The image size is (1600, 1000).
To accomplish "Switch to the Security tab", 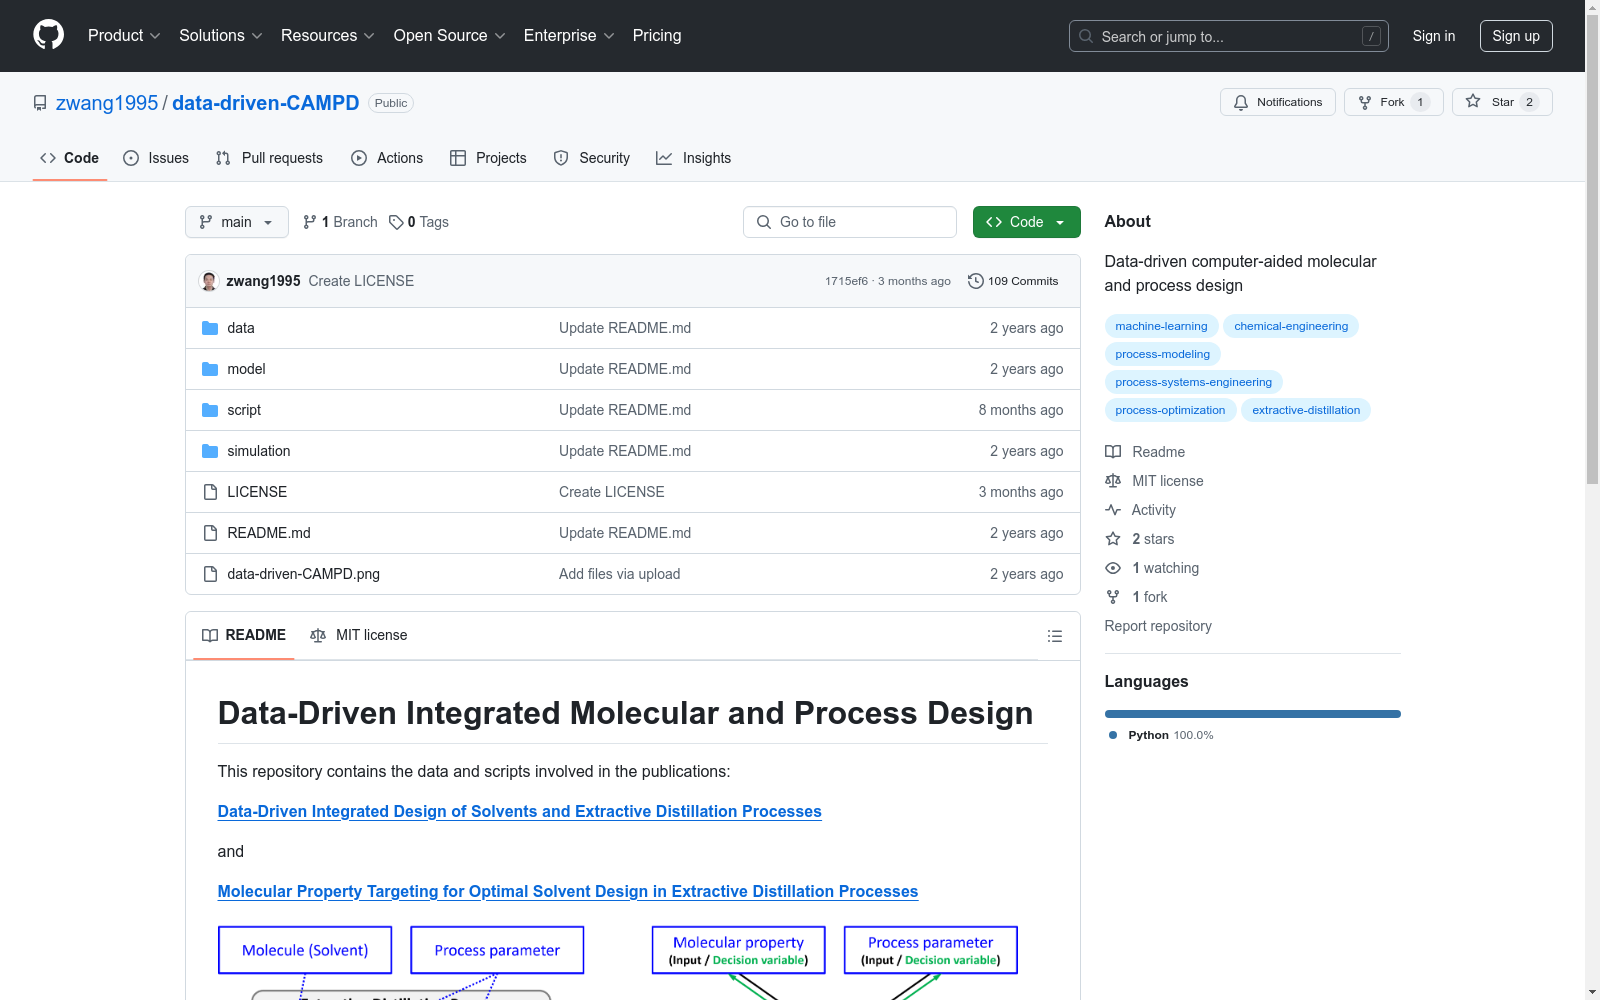I will tap(592, 158).
